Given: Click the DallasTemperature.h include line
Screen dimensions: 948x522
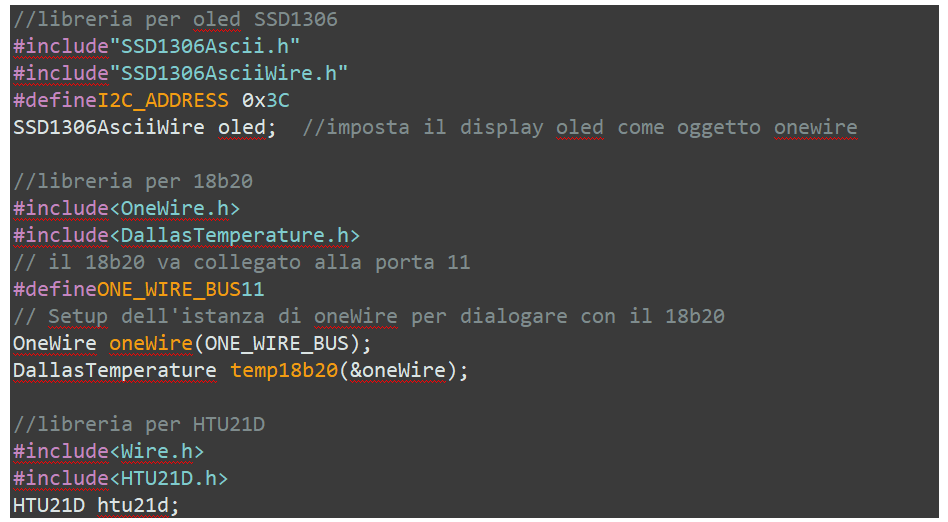Looking at the screenshot, I should point(187,235).
